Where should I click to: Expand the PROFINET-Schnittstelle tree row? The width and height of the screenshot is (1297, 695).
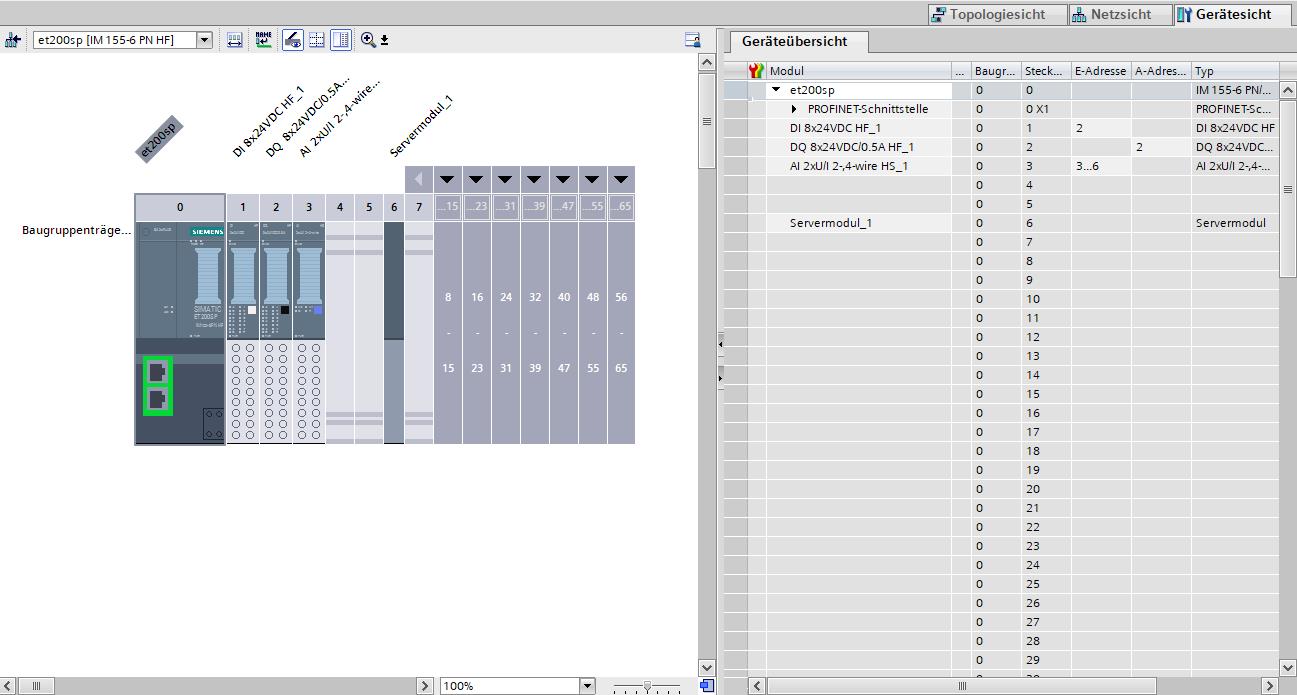point(795,109)
